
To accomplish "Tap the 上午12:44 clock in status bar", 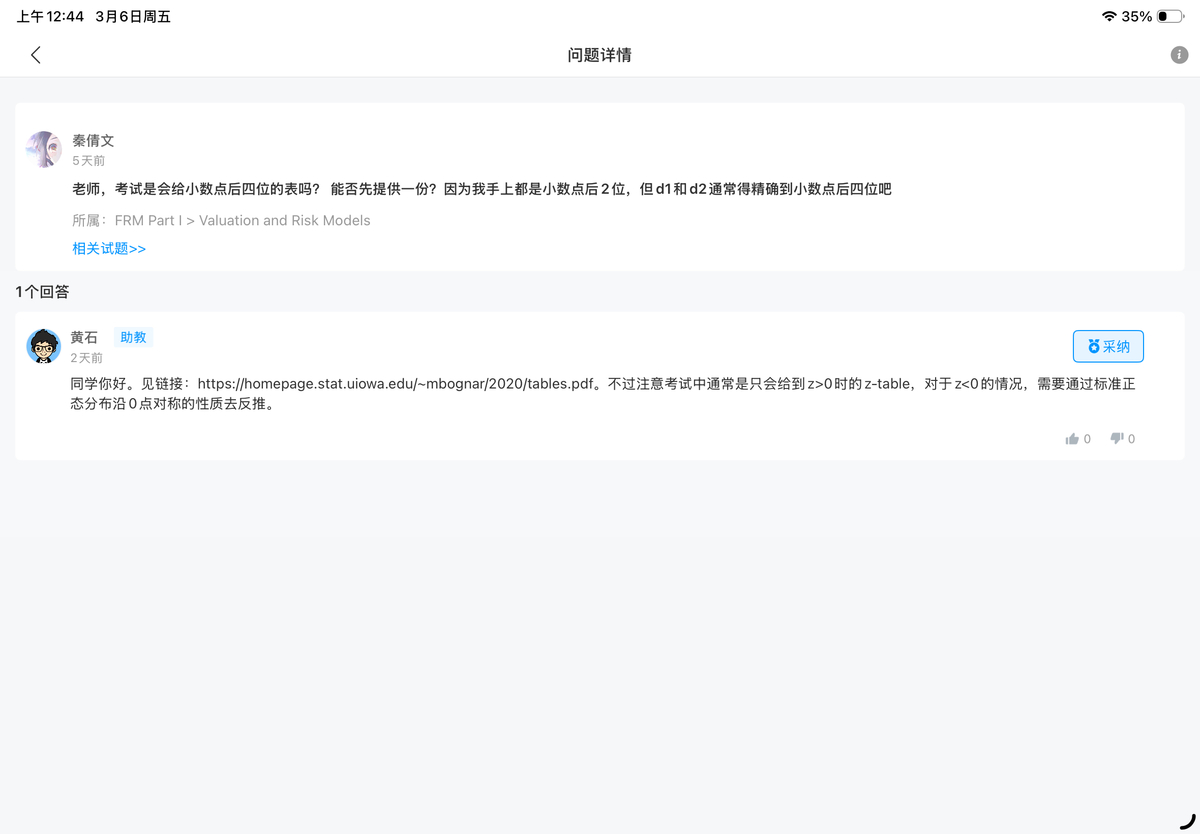I will pyautogui.click(x=51, y=16).
